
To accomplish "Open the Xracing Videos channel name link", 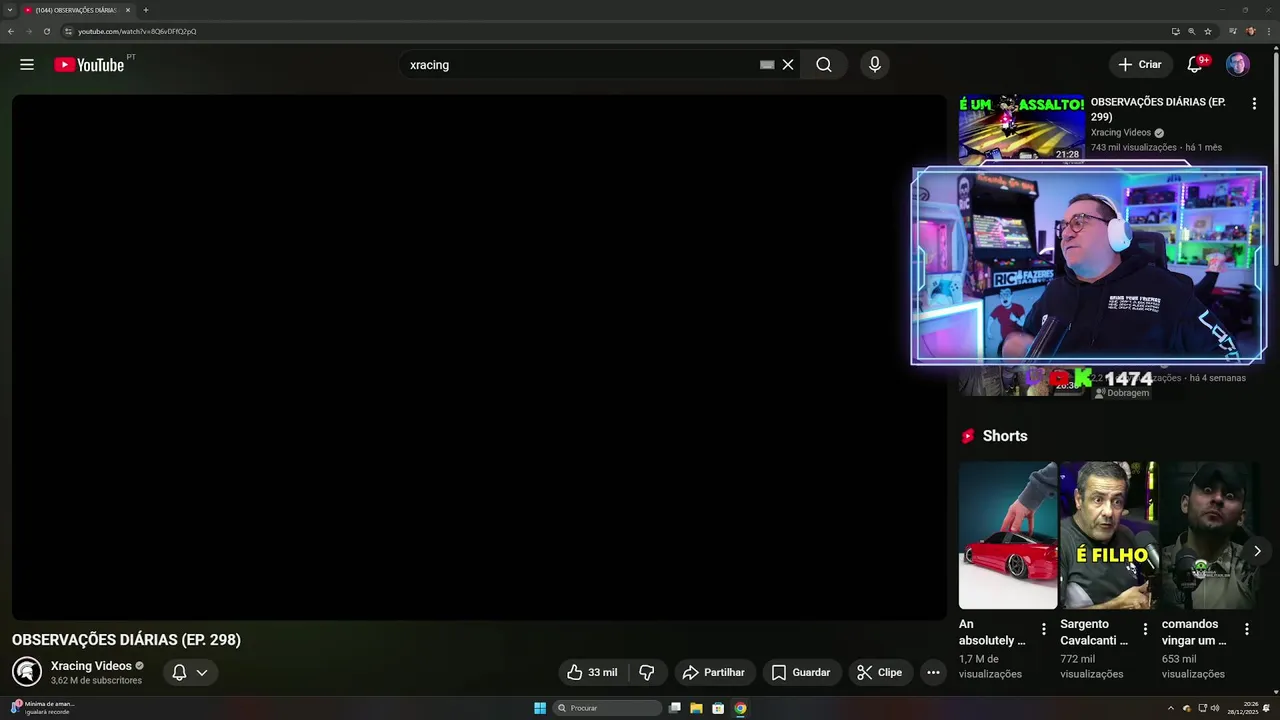I will [91, 666].
